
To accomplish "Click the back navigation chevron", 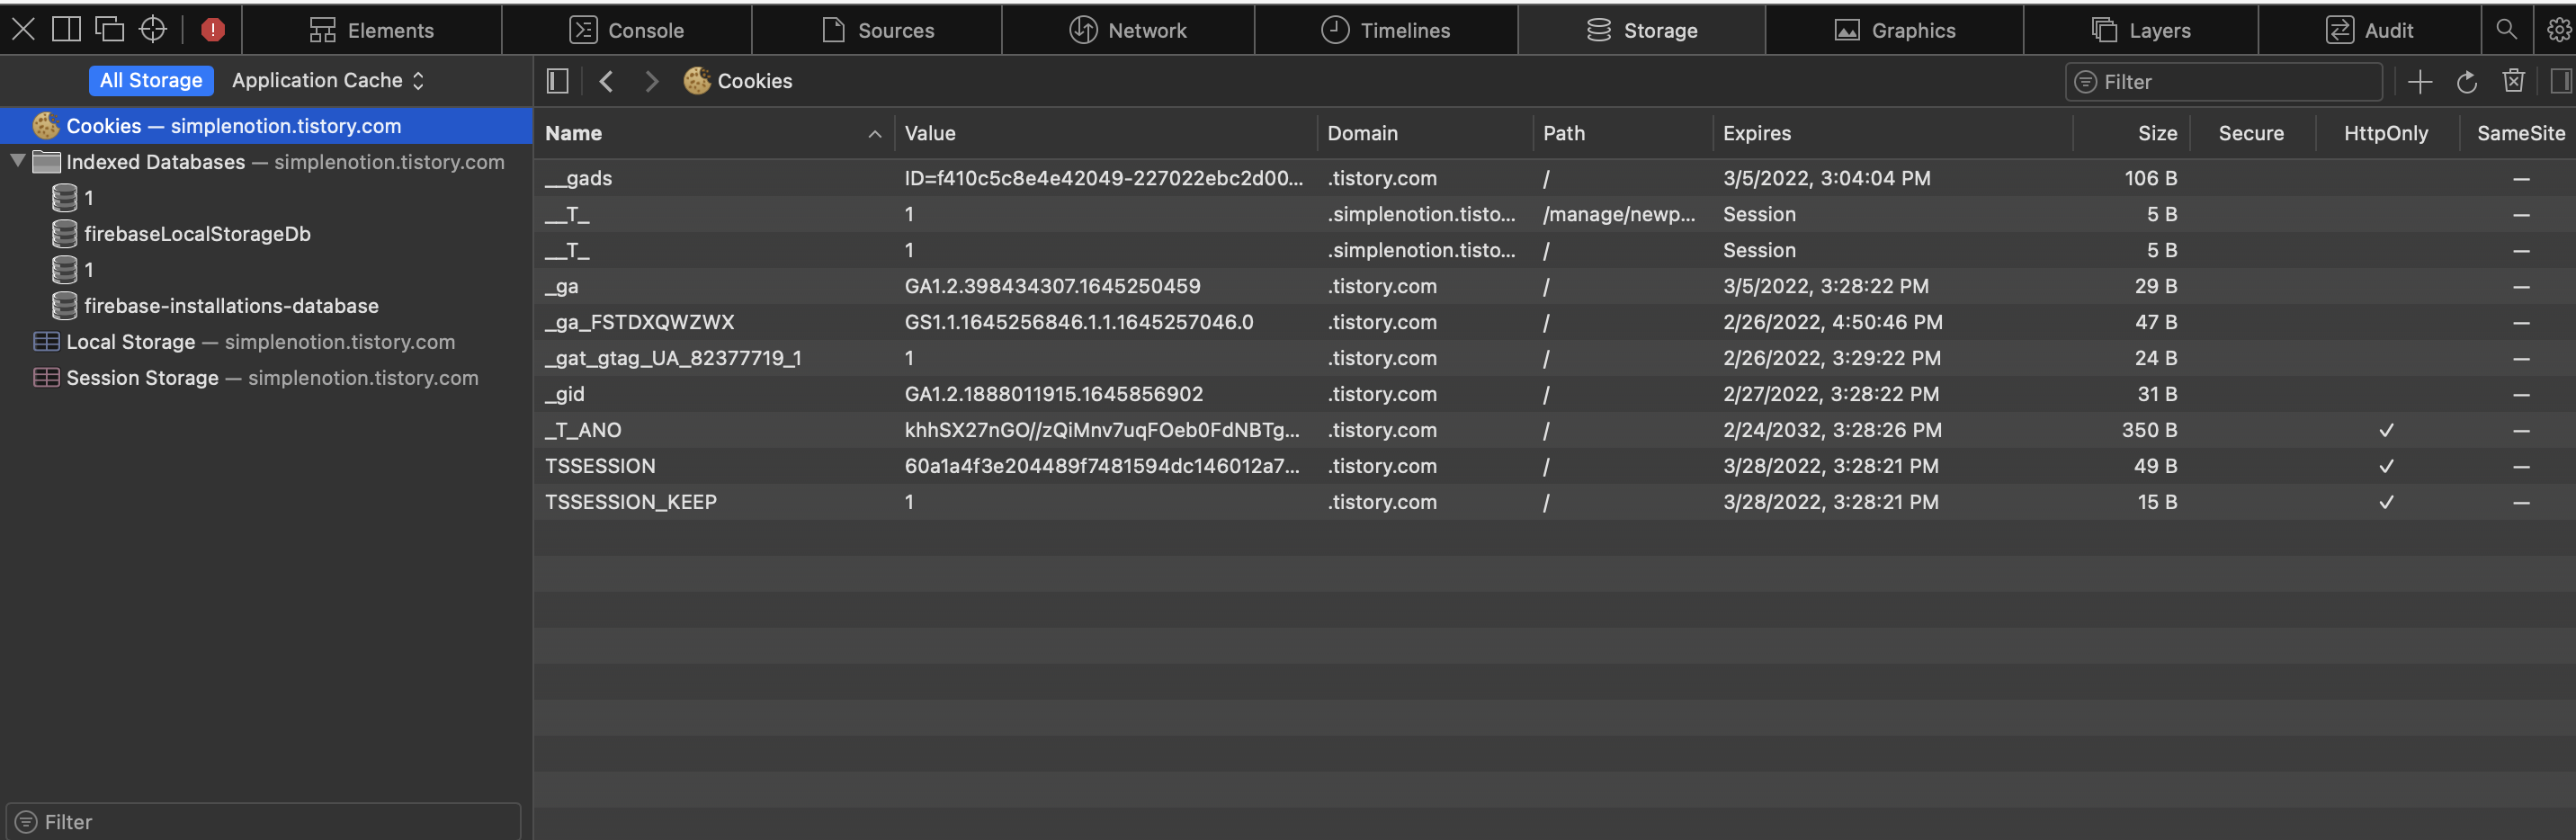I will pos(606,81).
